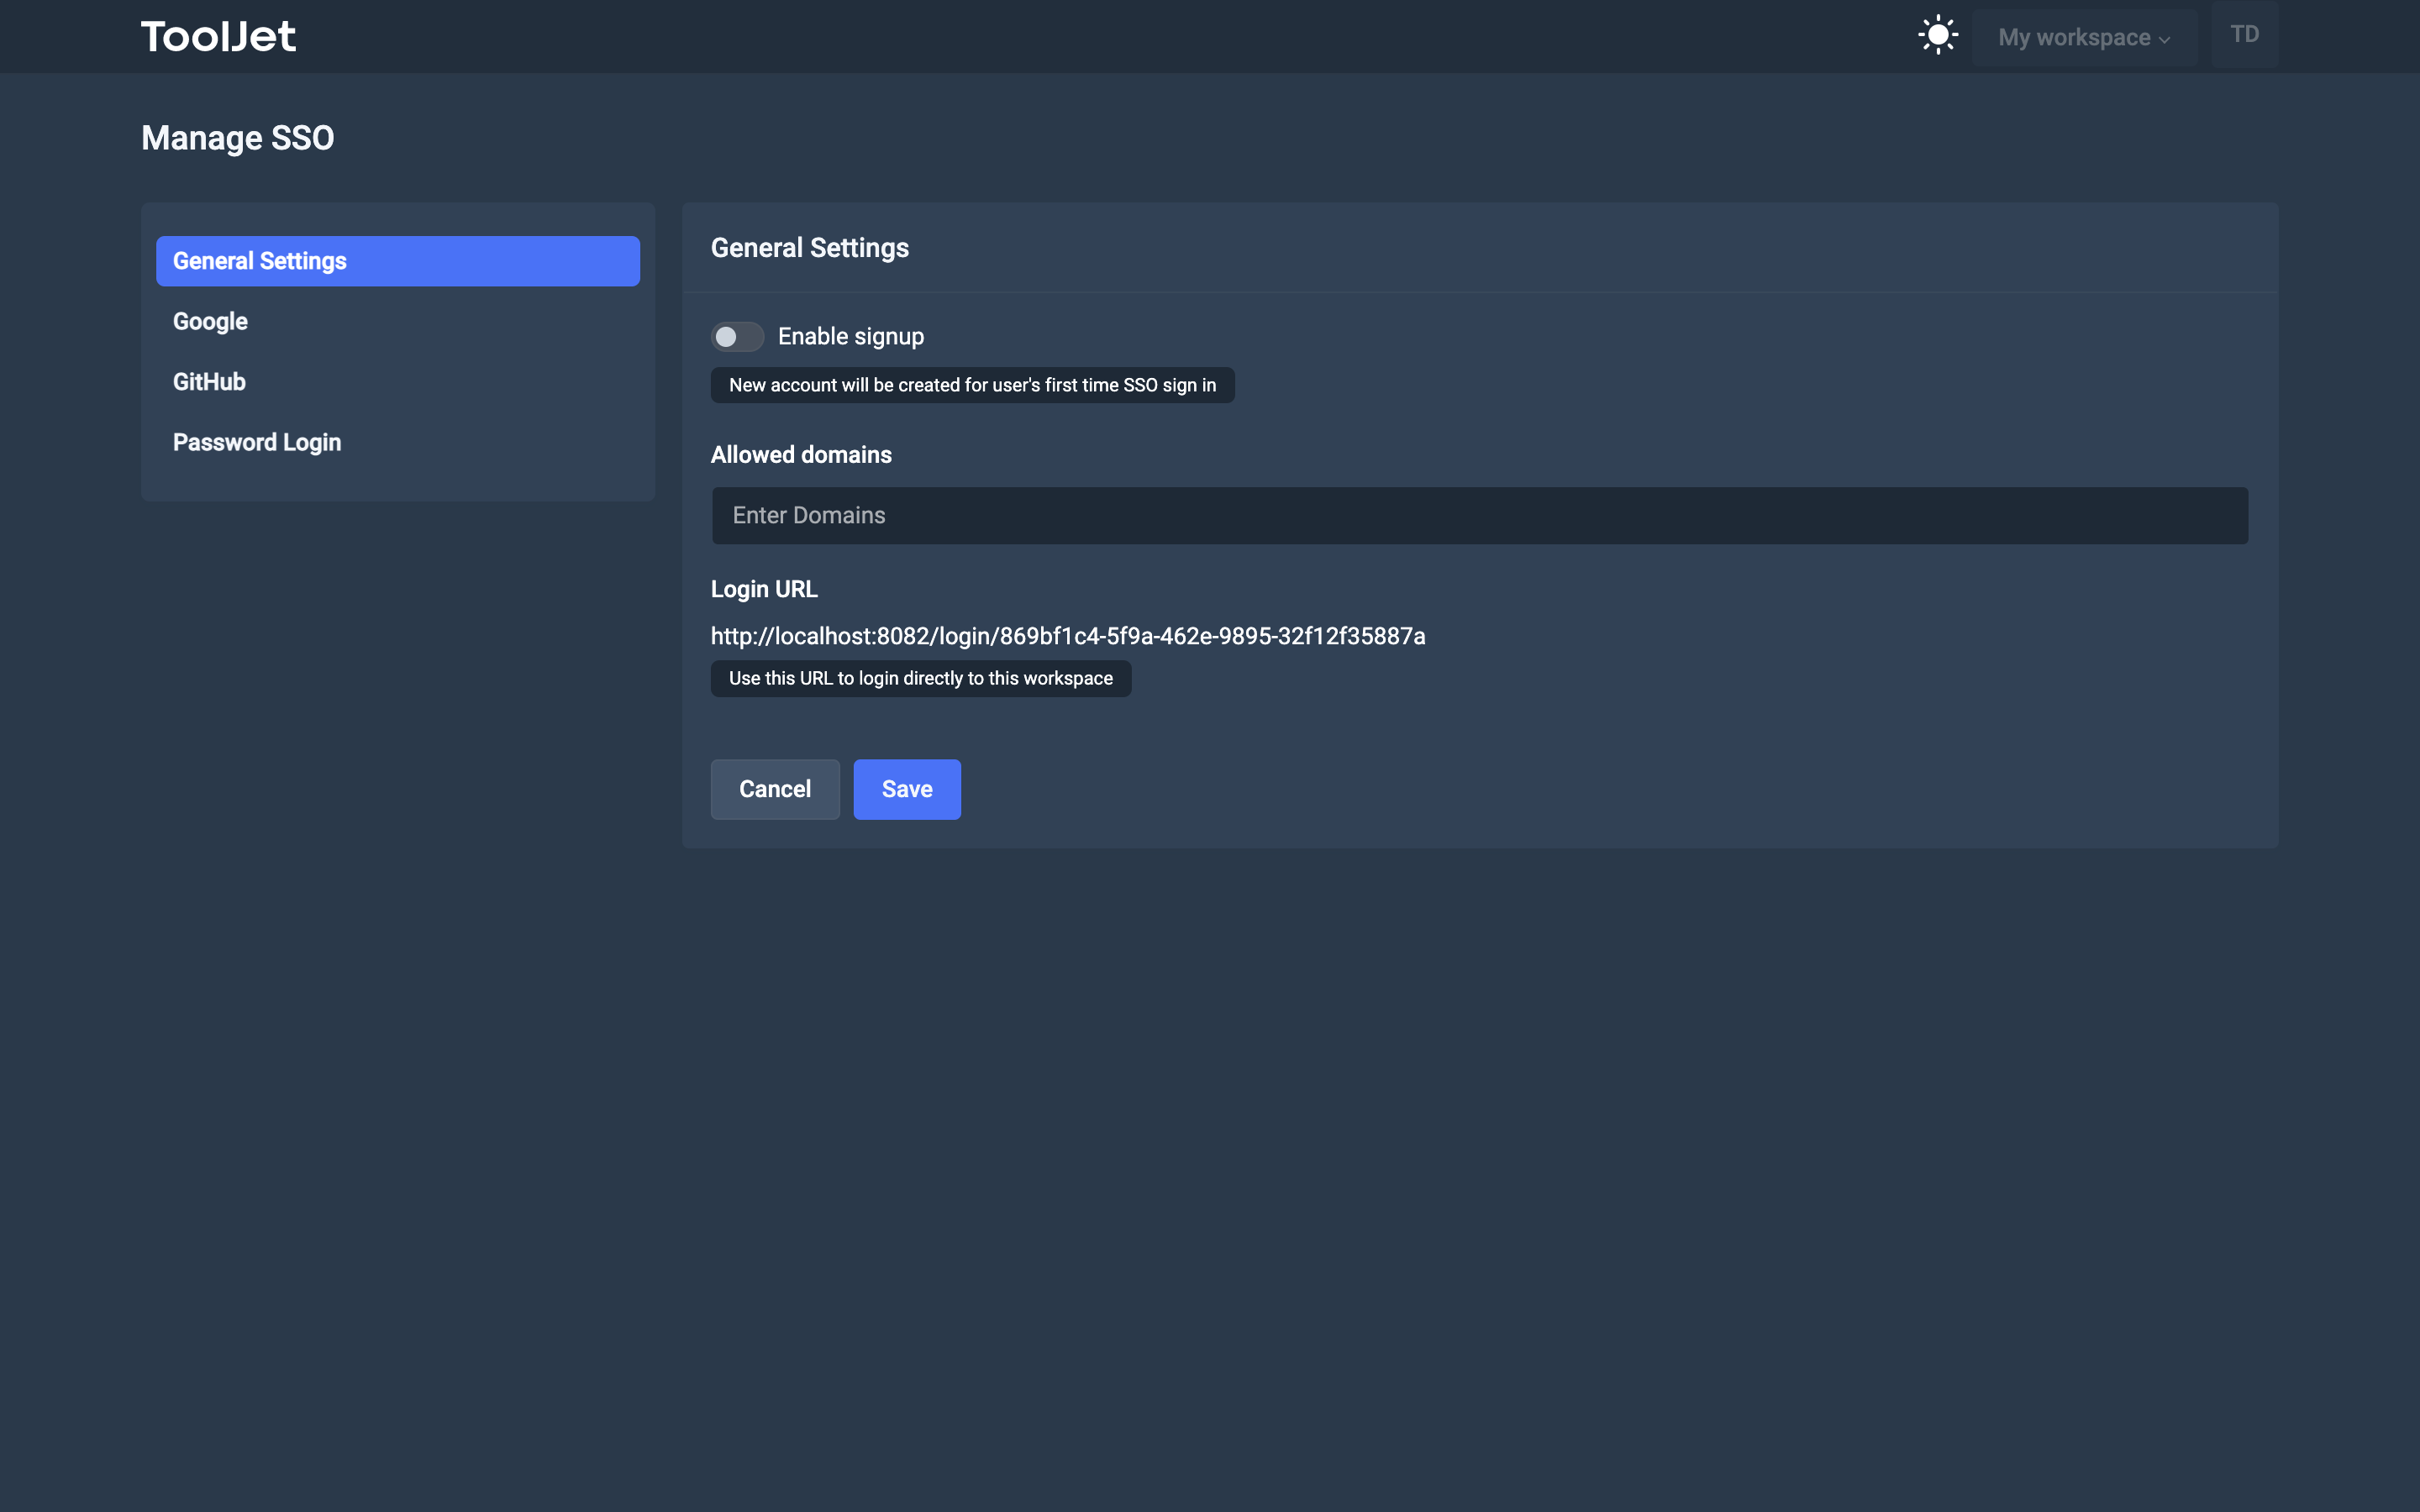This screenshot has width=2420, height=1512.
Task: Click the workspace login URL
Action: pyautogui.click(x=1068, y=636)
